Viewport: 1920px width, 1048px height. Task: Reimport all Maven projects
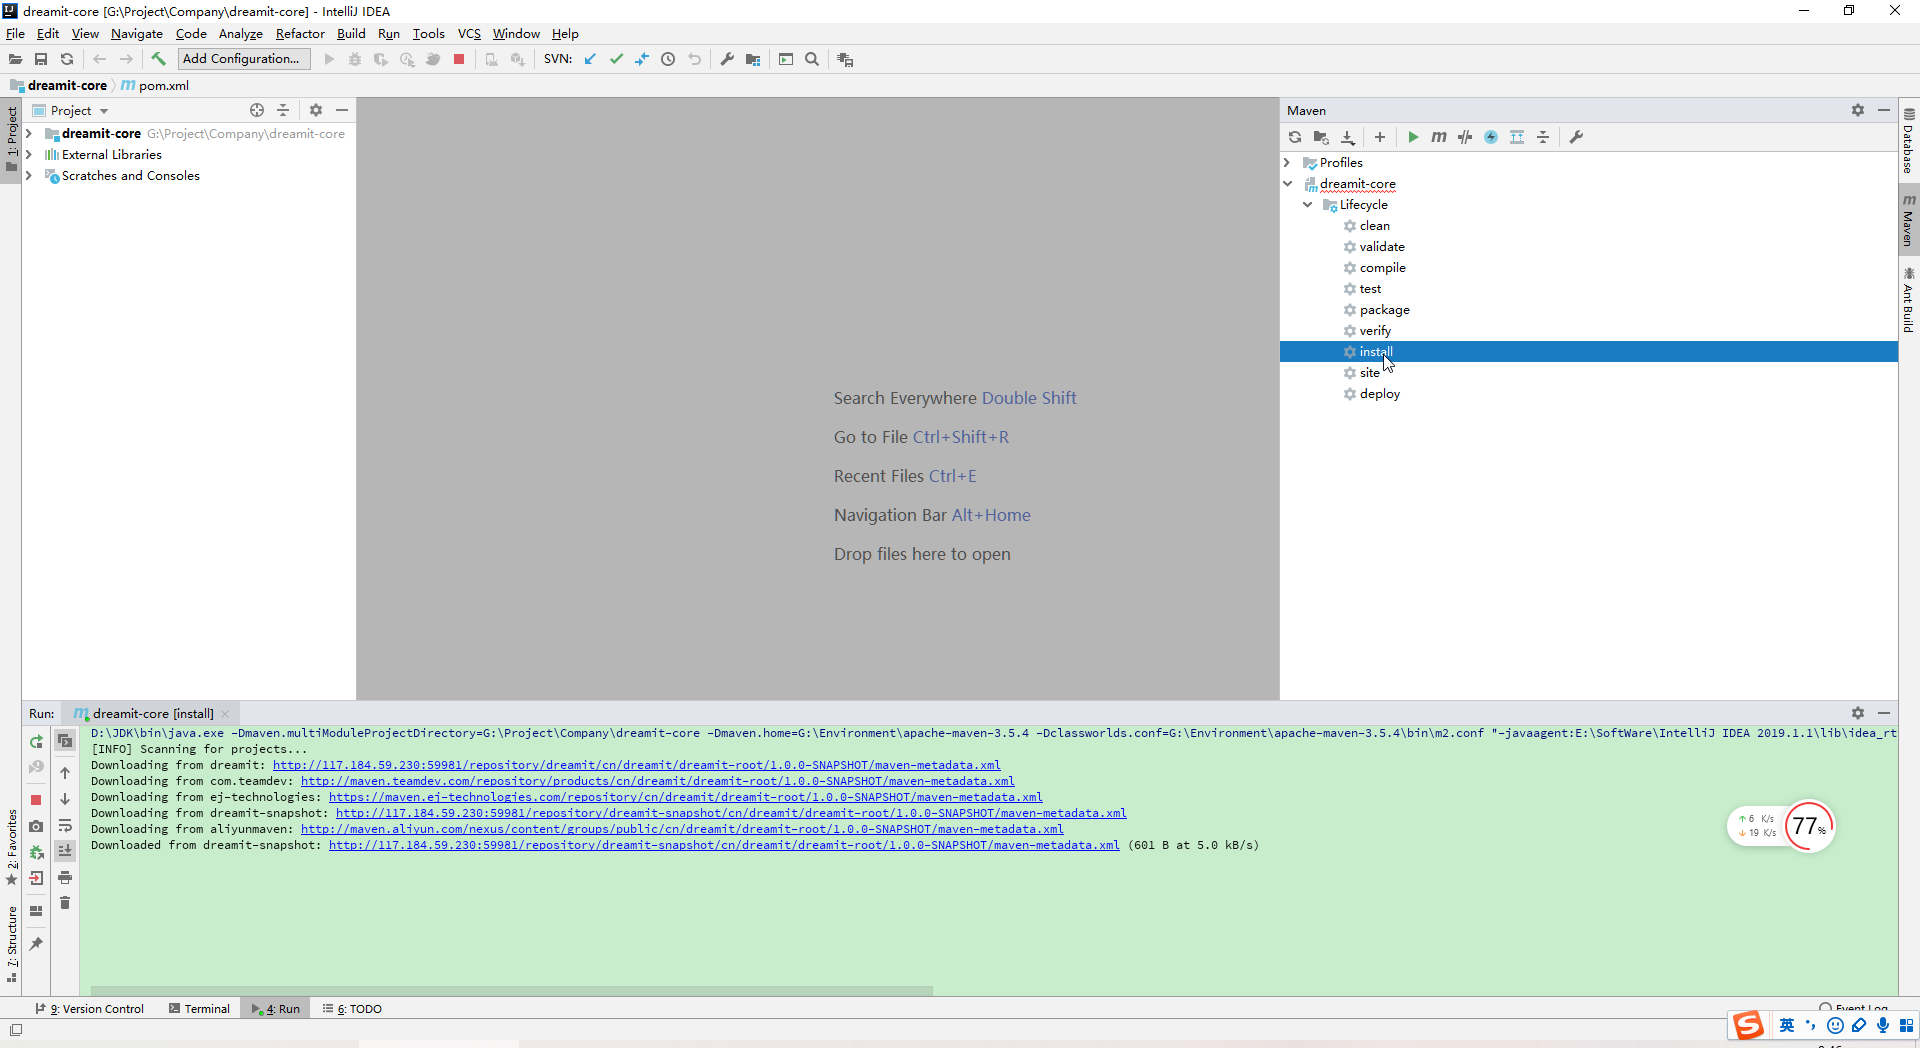pos(1295,137)
